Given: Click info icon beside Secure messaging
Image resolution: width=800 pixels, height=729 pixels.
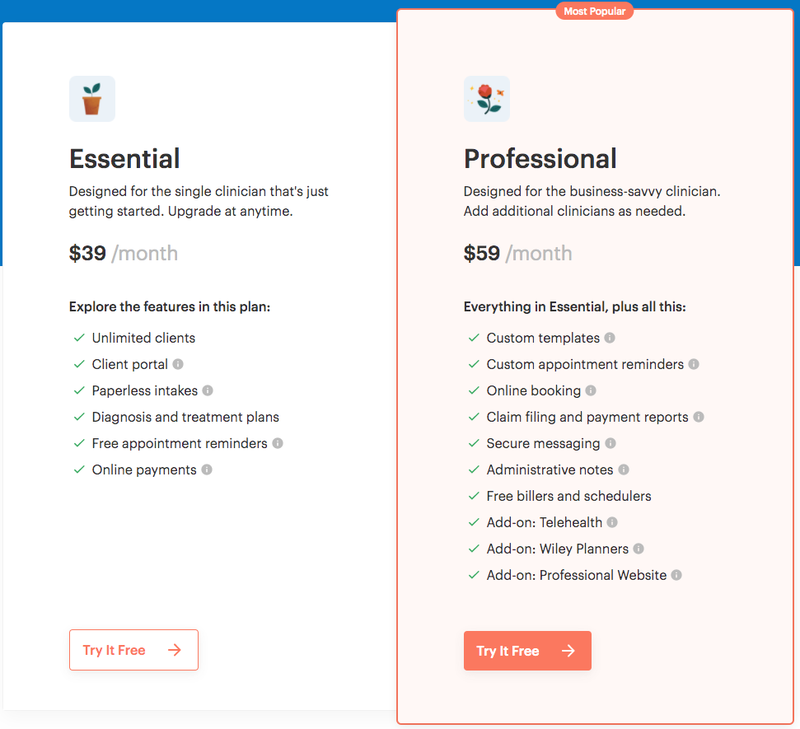Looking at the screenshot, I should coord(611,443).
